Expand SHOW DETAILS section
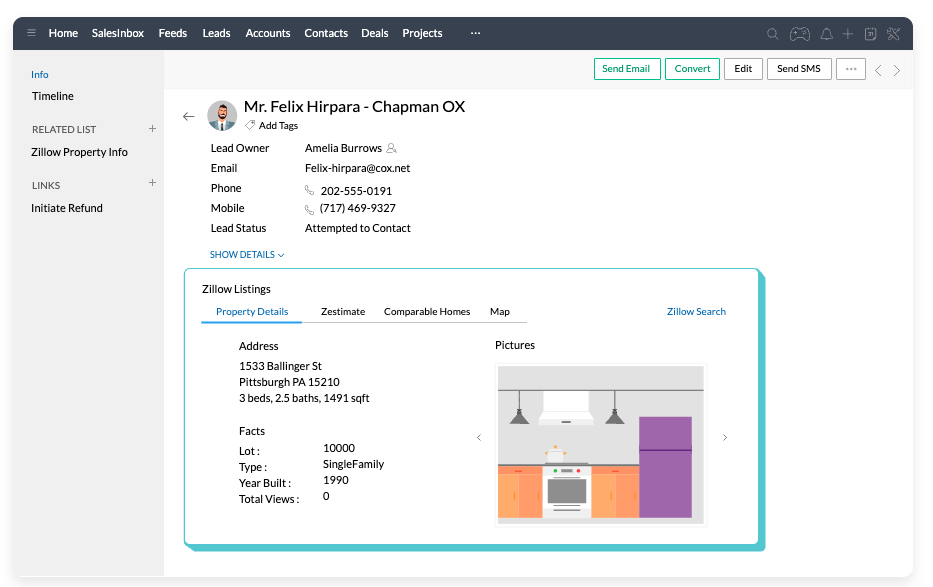Screen dimensions: 933x587 [246, 254]
